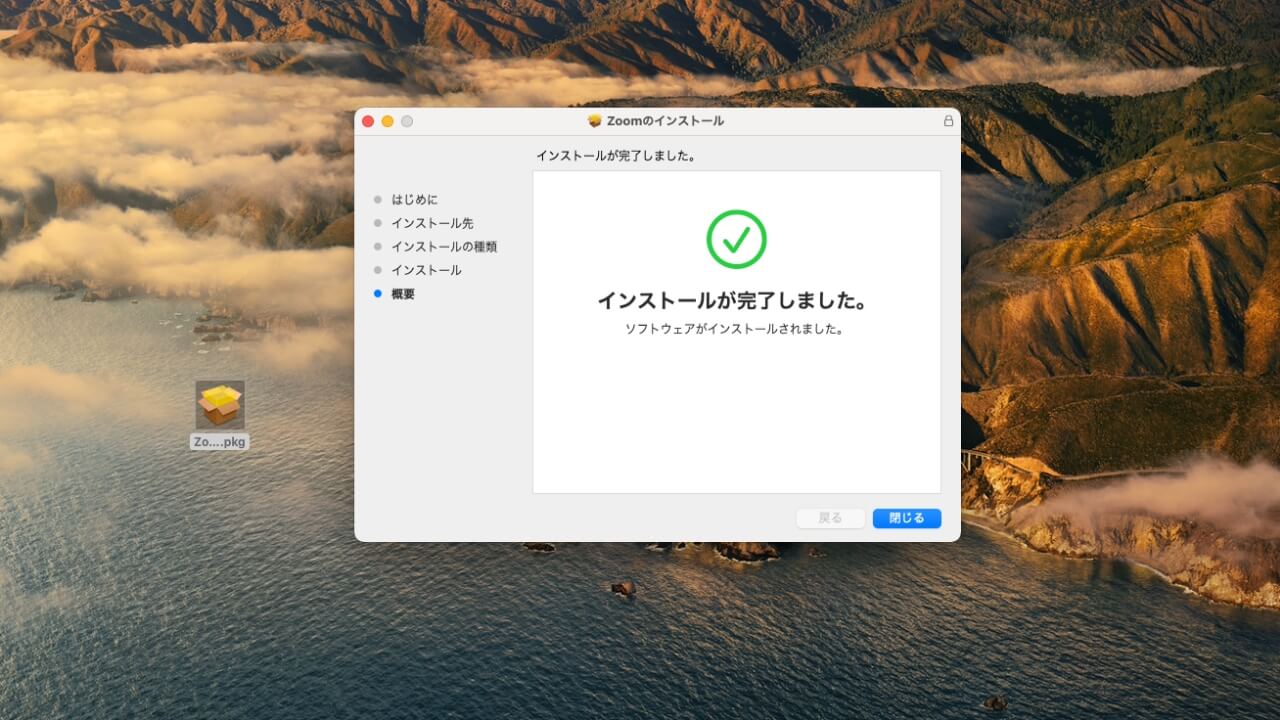The image size is (1280, 720).
Task: Minimize the installer with the yellow button
Action: point(387,121)
